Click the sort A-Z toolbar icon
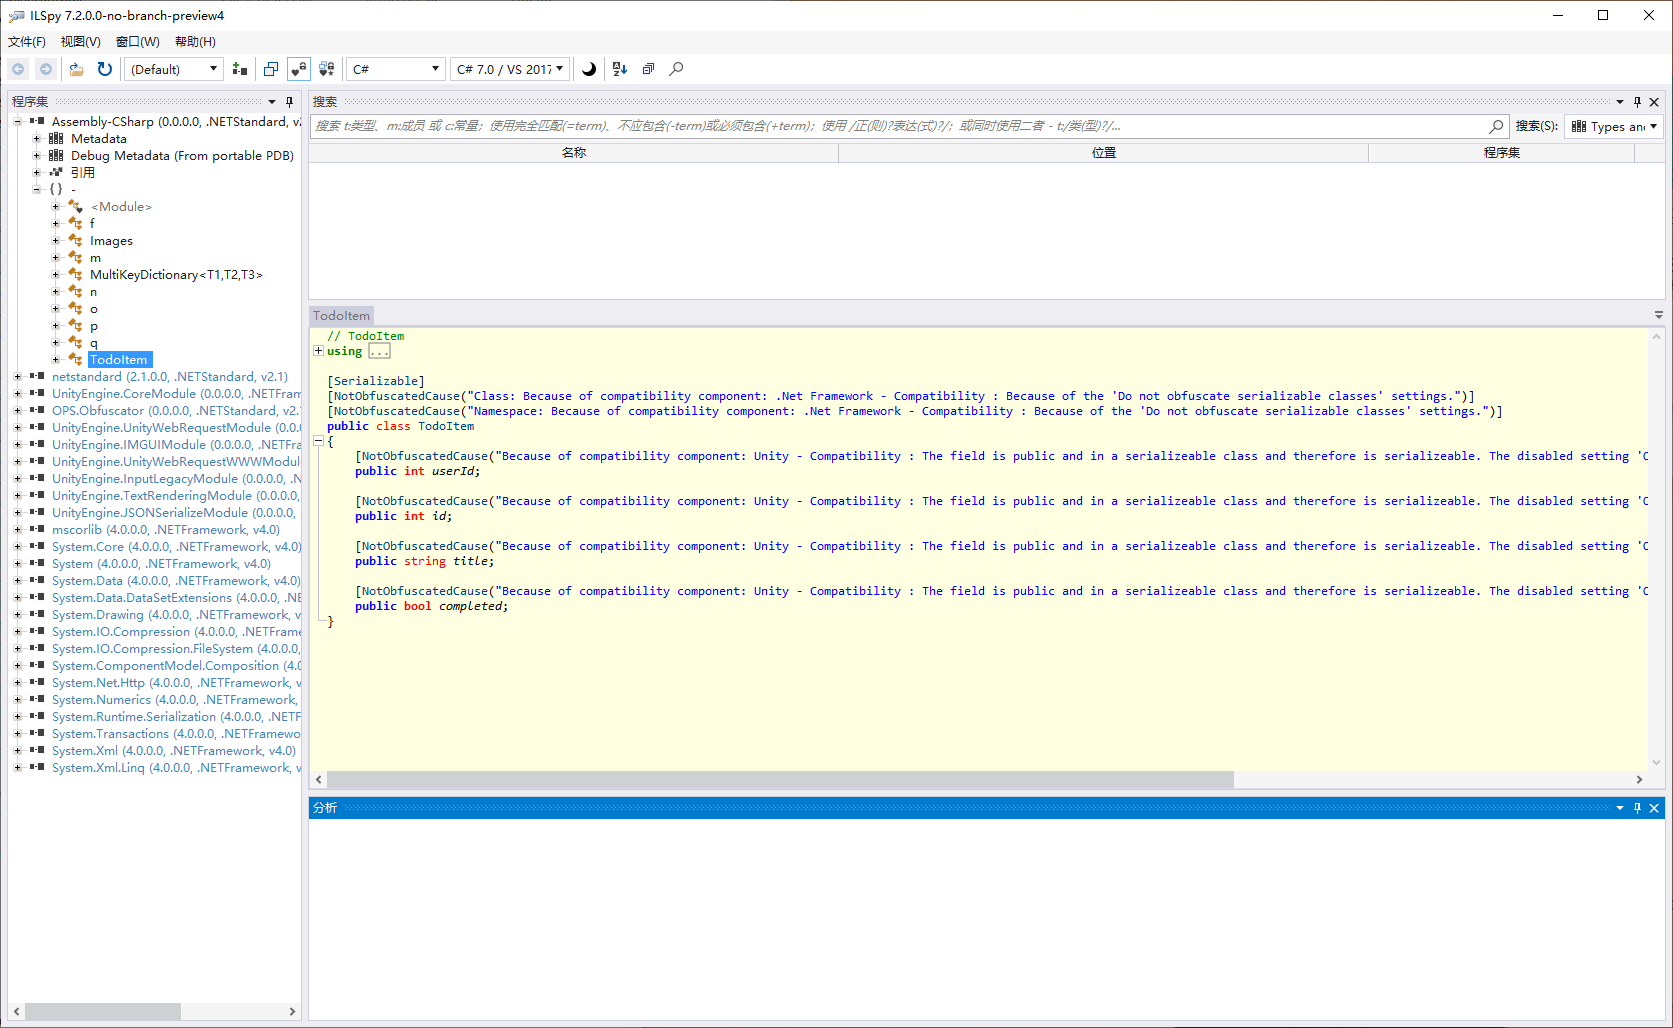The height and width of the screenshot is (1028, 1673). pos(620,69)
